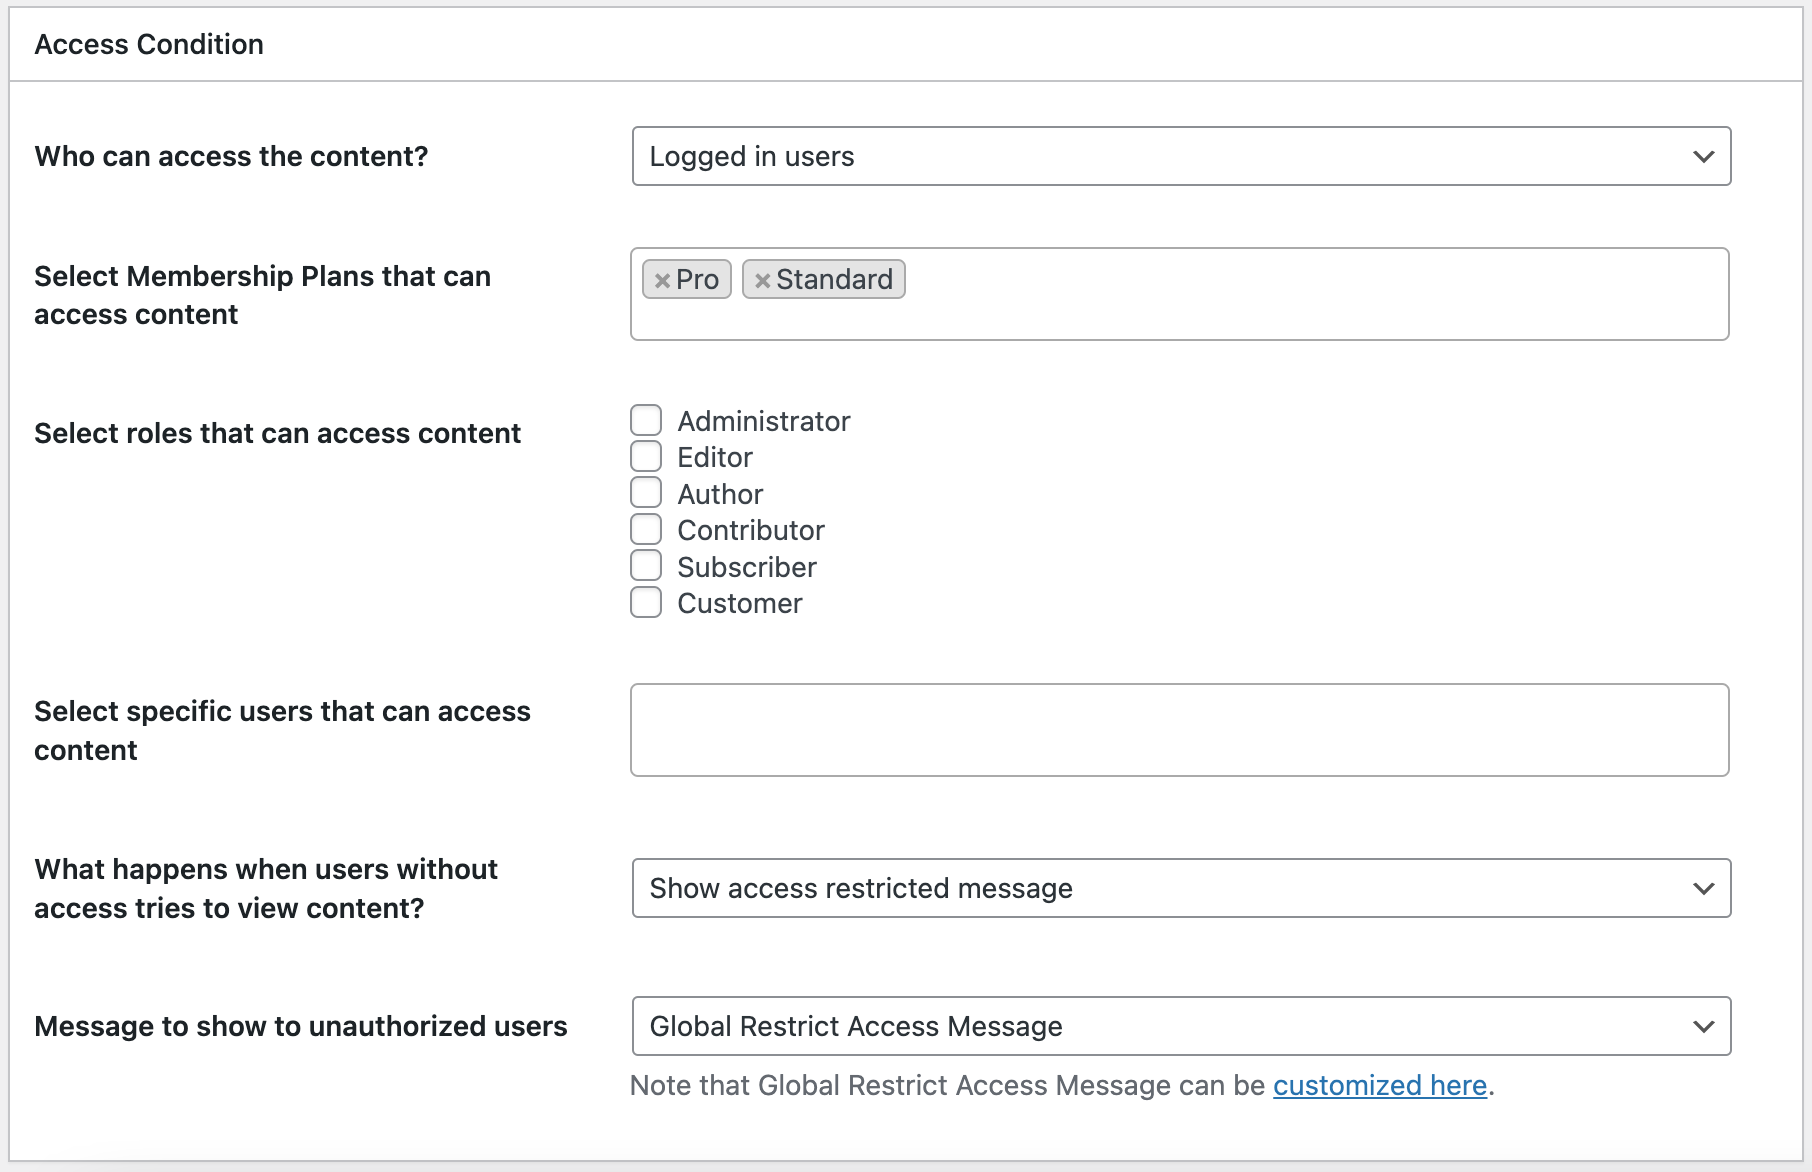Check the Administrator role checkbox
Viewport: 1812px width, 1172px height.
tap(646, 420)
